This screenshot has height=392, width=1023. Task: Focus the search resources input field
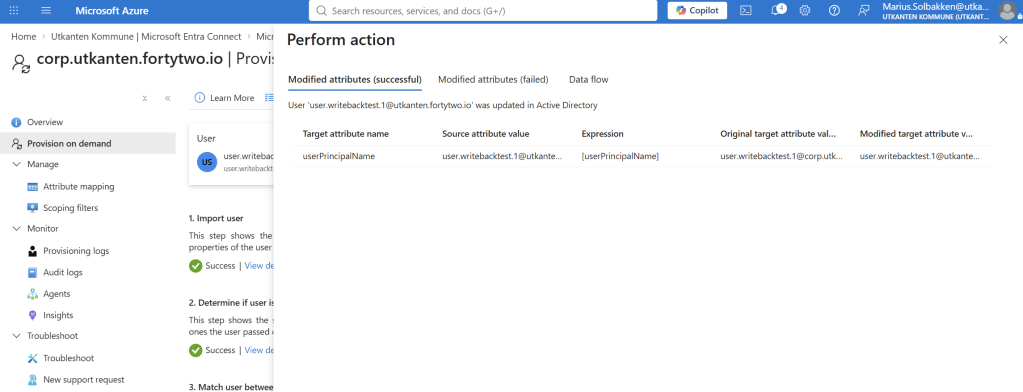[483, 10]
